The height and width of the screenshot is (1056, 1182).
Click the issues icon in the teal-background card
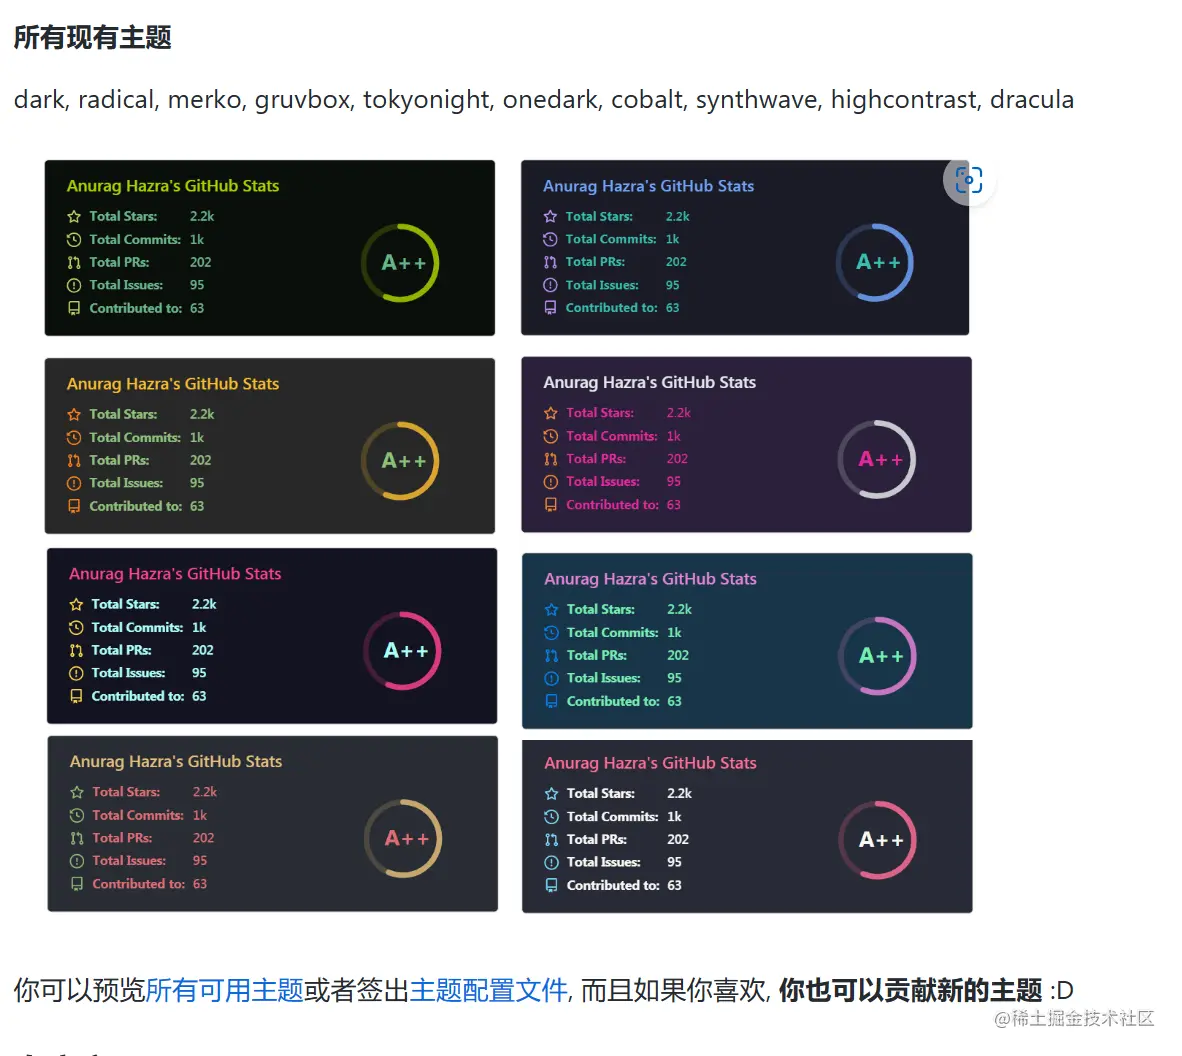552,678
